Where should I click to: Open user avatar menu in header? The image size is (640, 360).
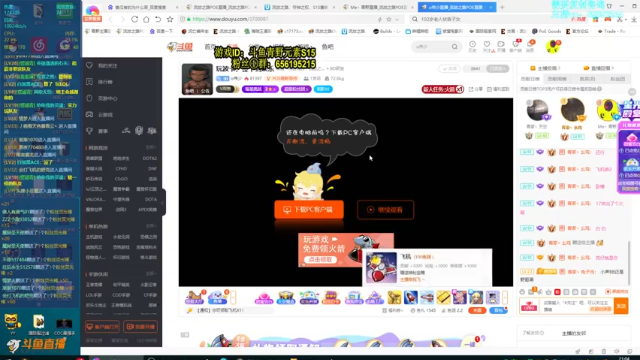tap(553, 46)
